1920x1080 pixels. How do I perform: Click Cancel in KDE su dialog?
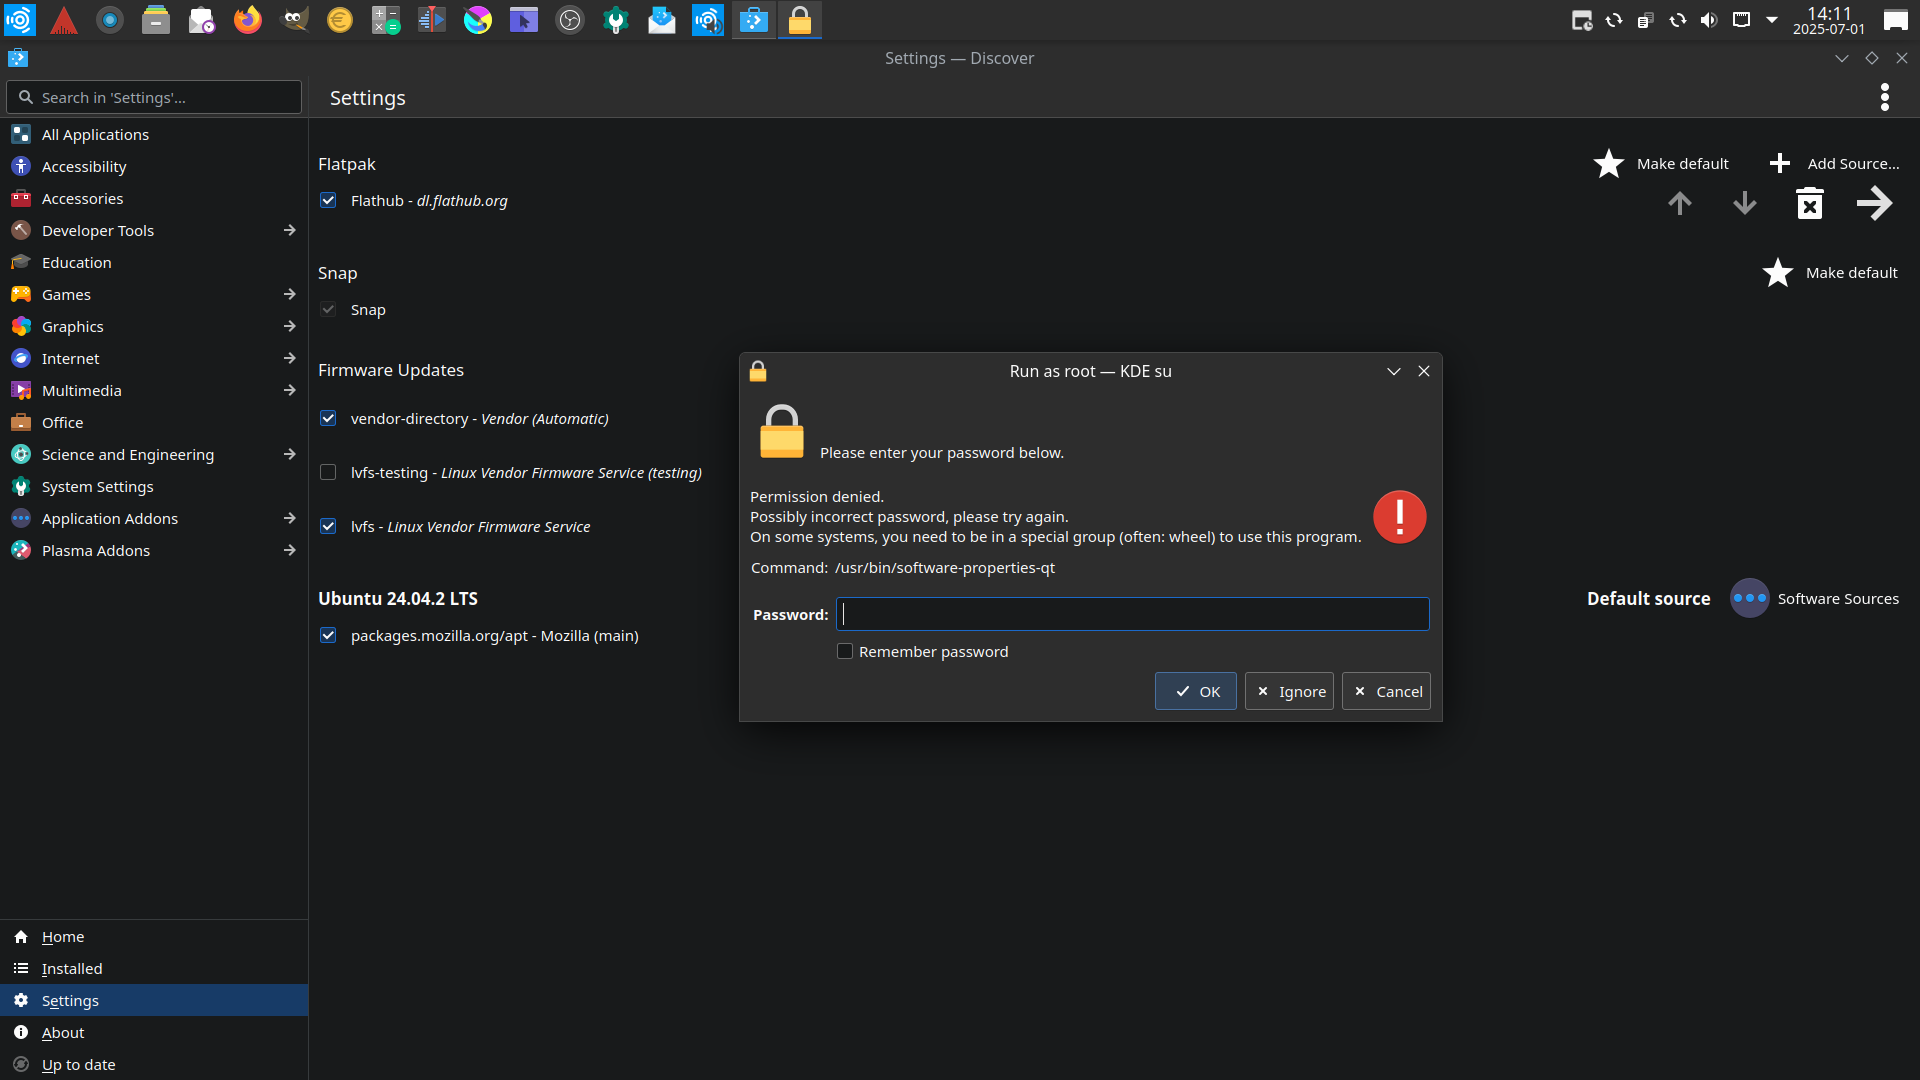coord(1386,691)
